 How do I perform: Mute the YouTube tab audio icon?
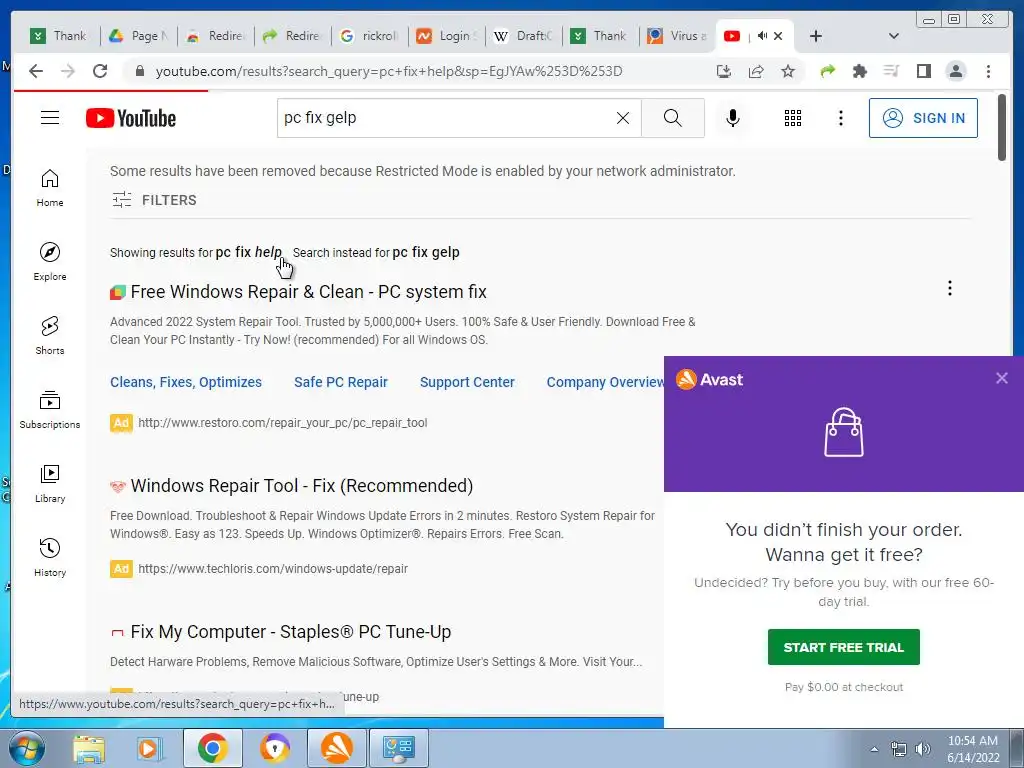(x=762, y=36)
